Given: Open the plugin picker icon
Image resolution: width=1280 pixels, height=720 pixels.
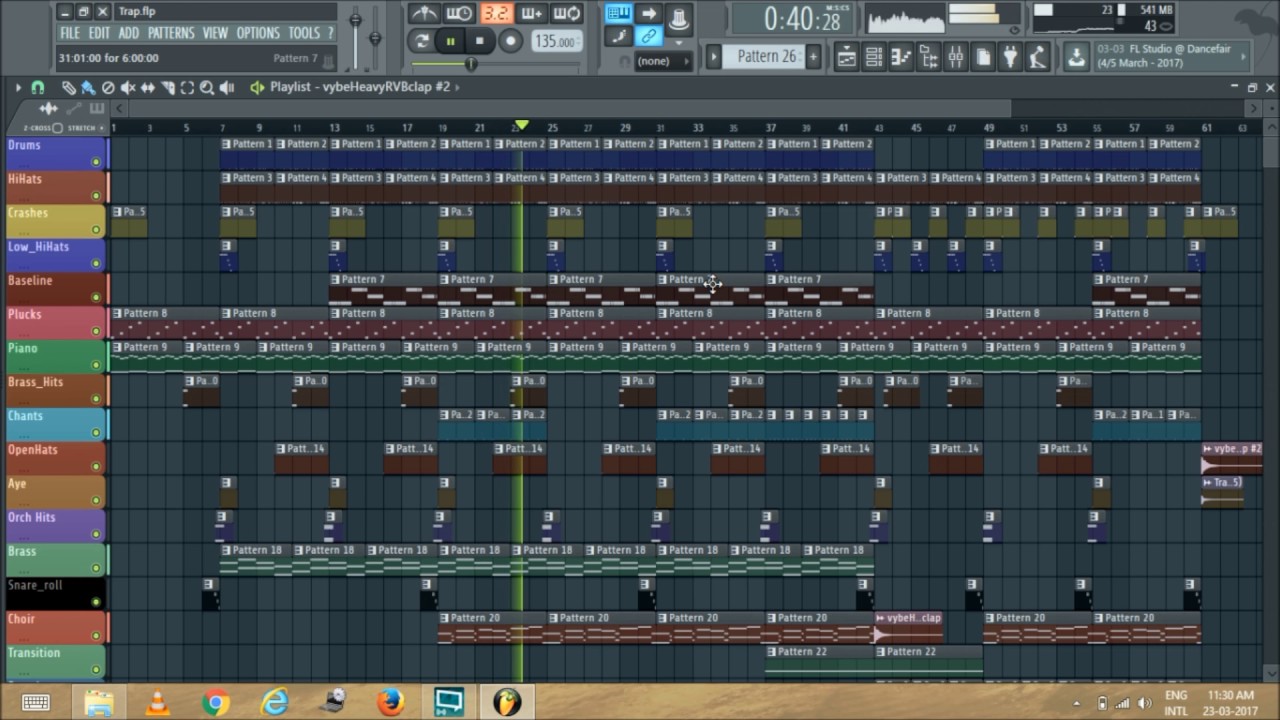Looking at the screenshot, I should tap(1009, 56).
